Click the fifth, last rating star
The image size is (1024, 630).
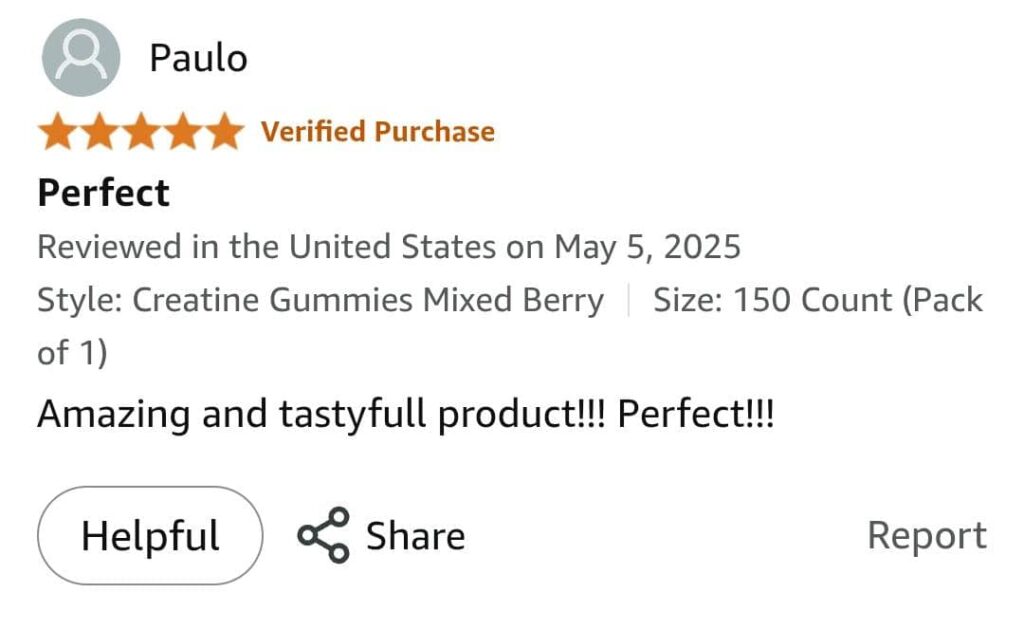222,132
